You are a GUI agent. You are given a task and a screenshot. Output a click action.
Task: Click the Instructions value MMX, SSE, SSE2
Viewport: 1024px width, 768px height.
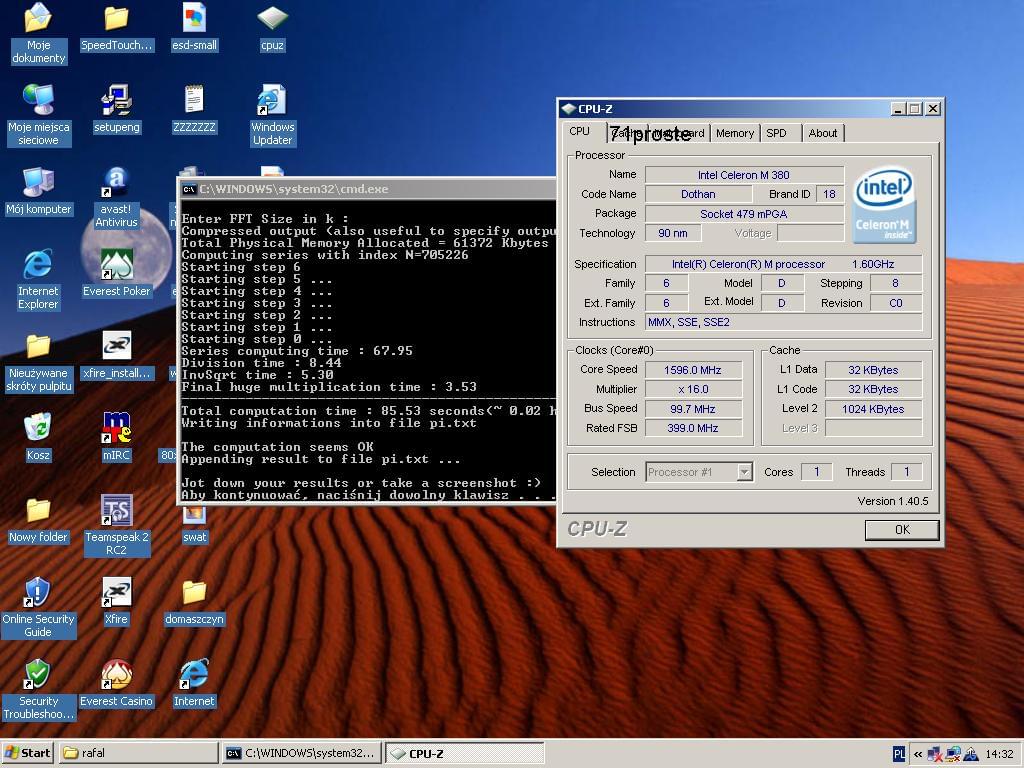pos(783,322)
